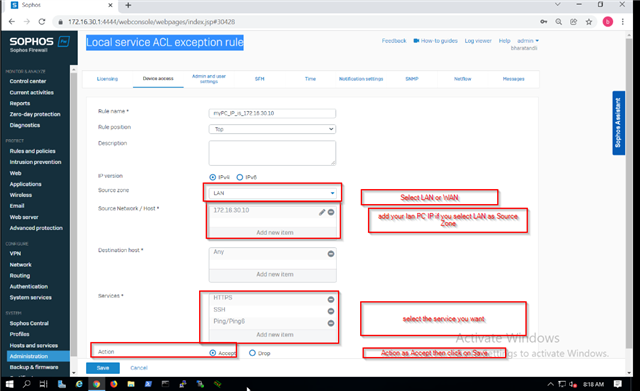
Task: Click the Description text area
Action: pyautogui.click(x=272, y=153)
